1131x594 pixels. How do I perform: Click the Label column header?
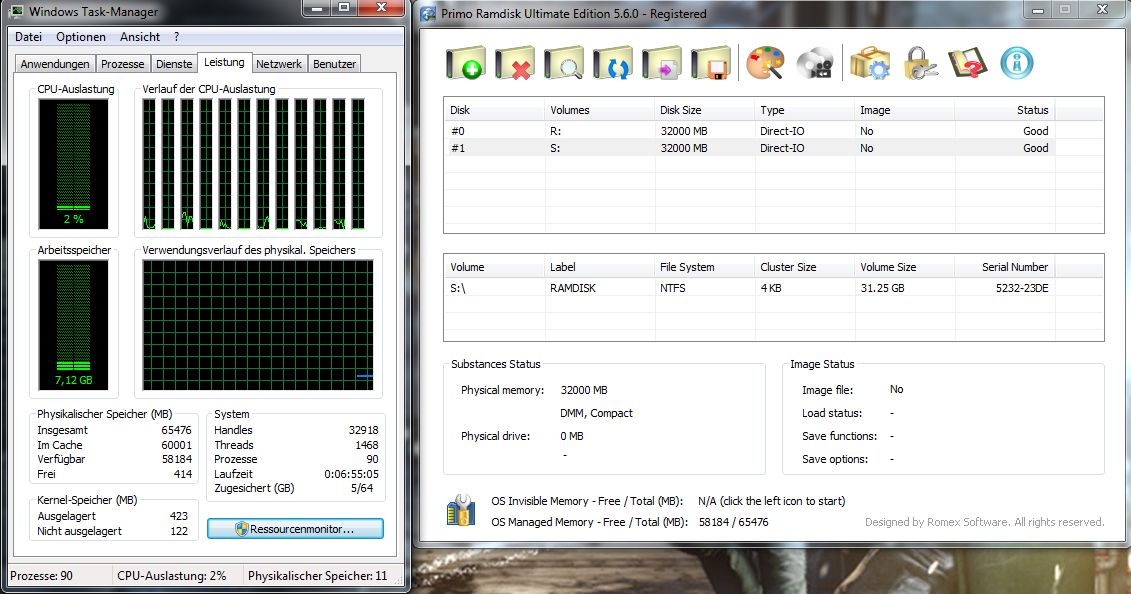click(x=599, y=267)
